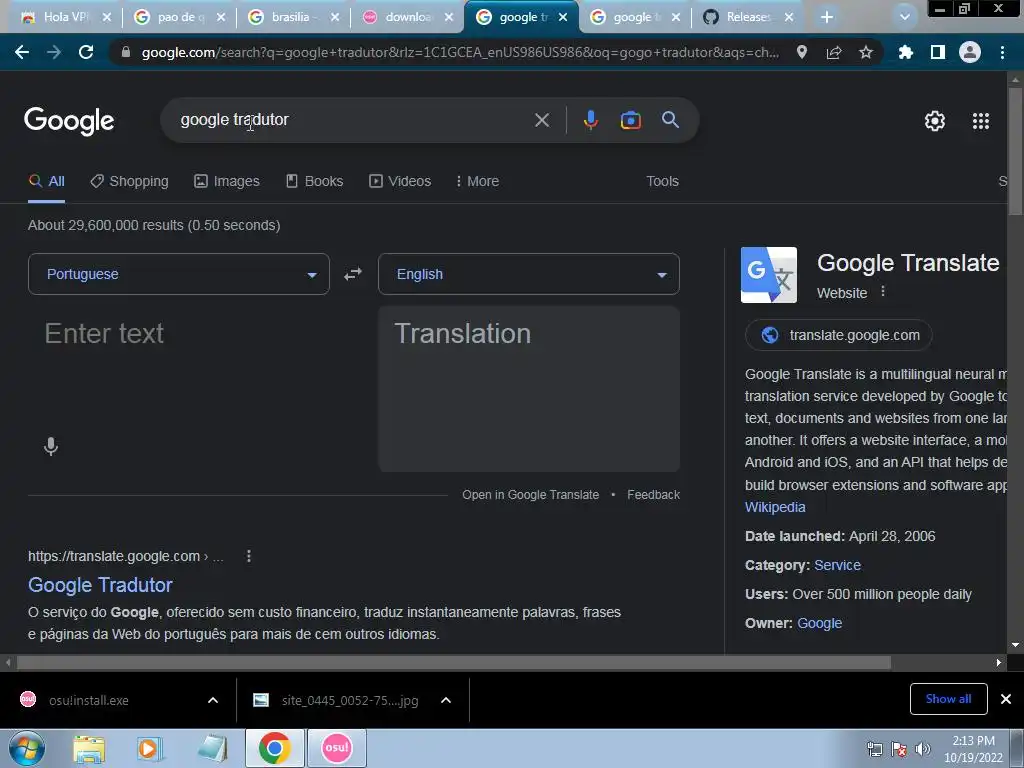The height and width of the screenshot is (768, 1024).
Task: Open the Chrome profile avatar
Action: (970, 52)
